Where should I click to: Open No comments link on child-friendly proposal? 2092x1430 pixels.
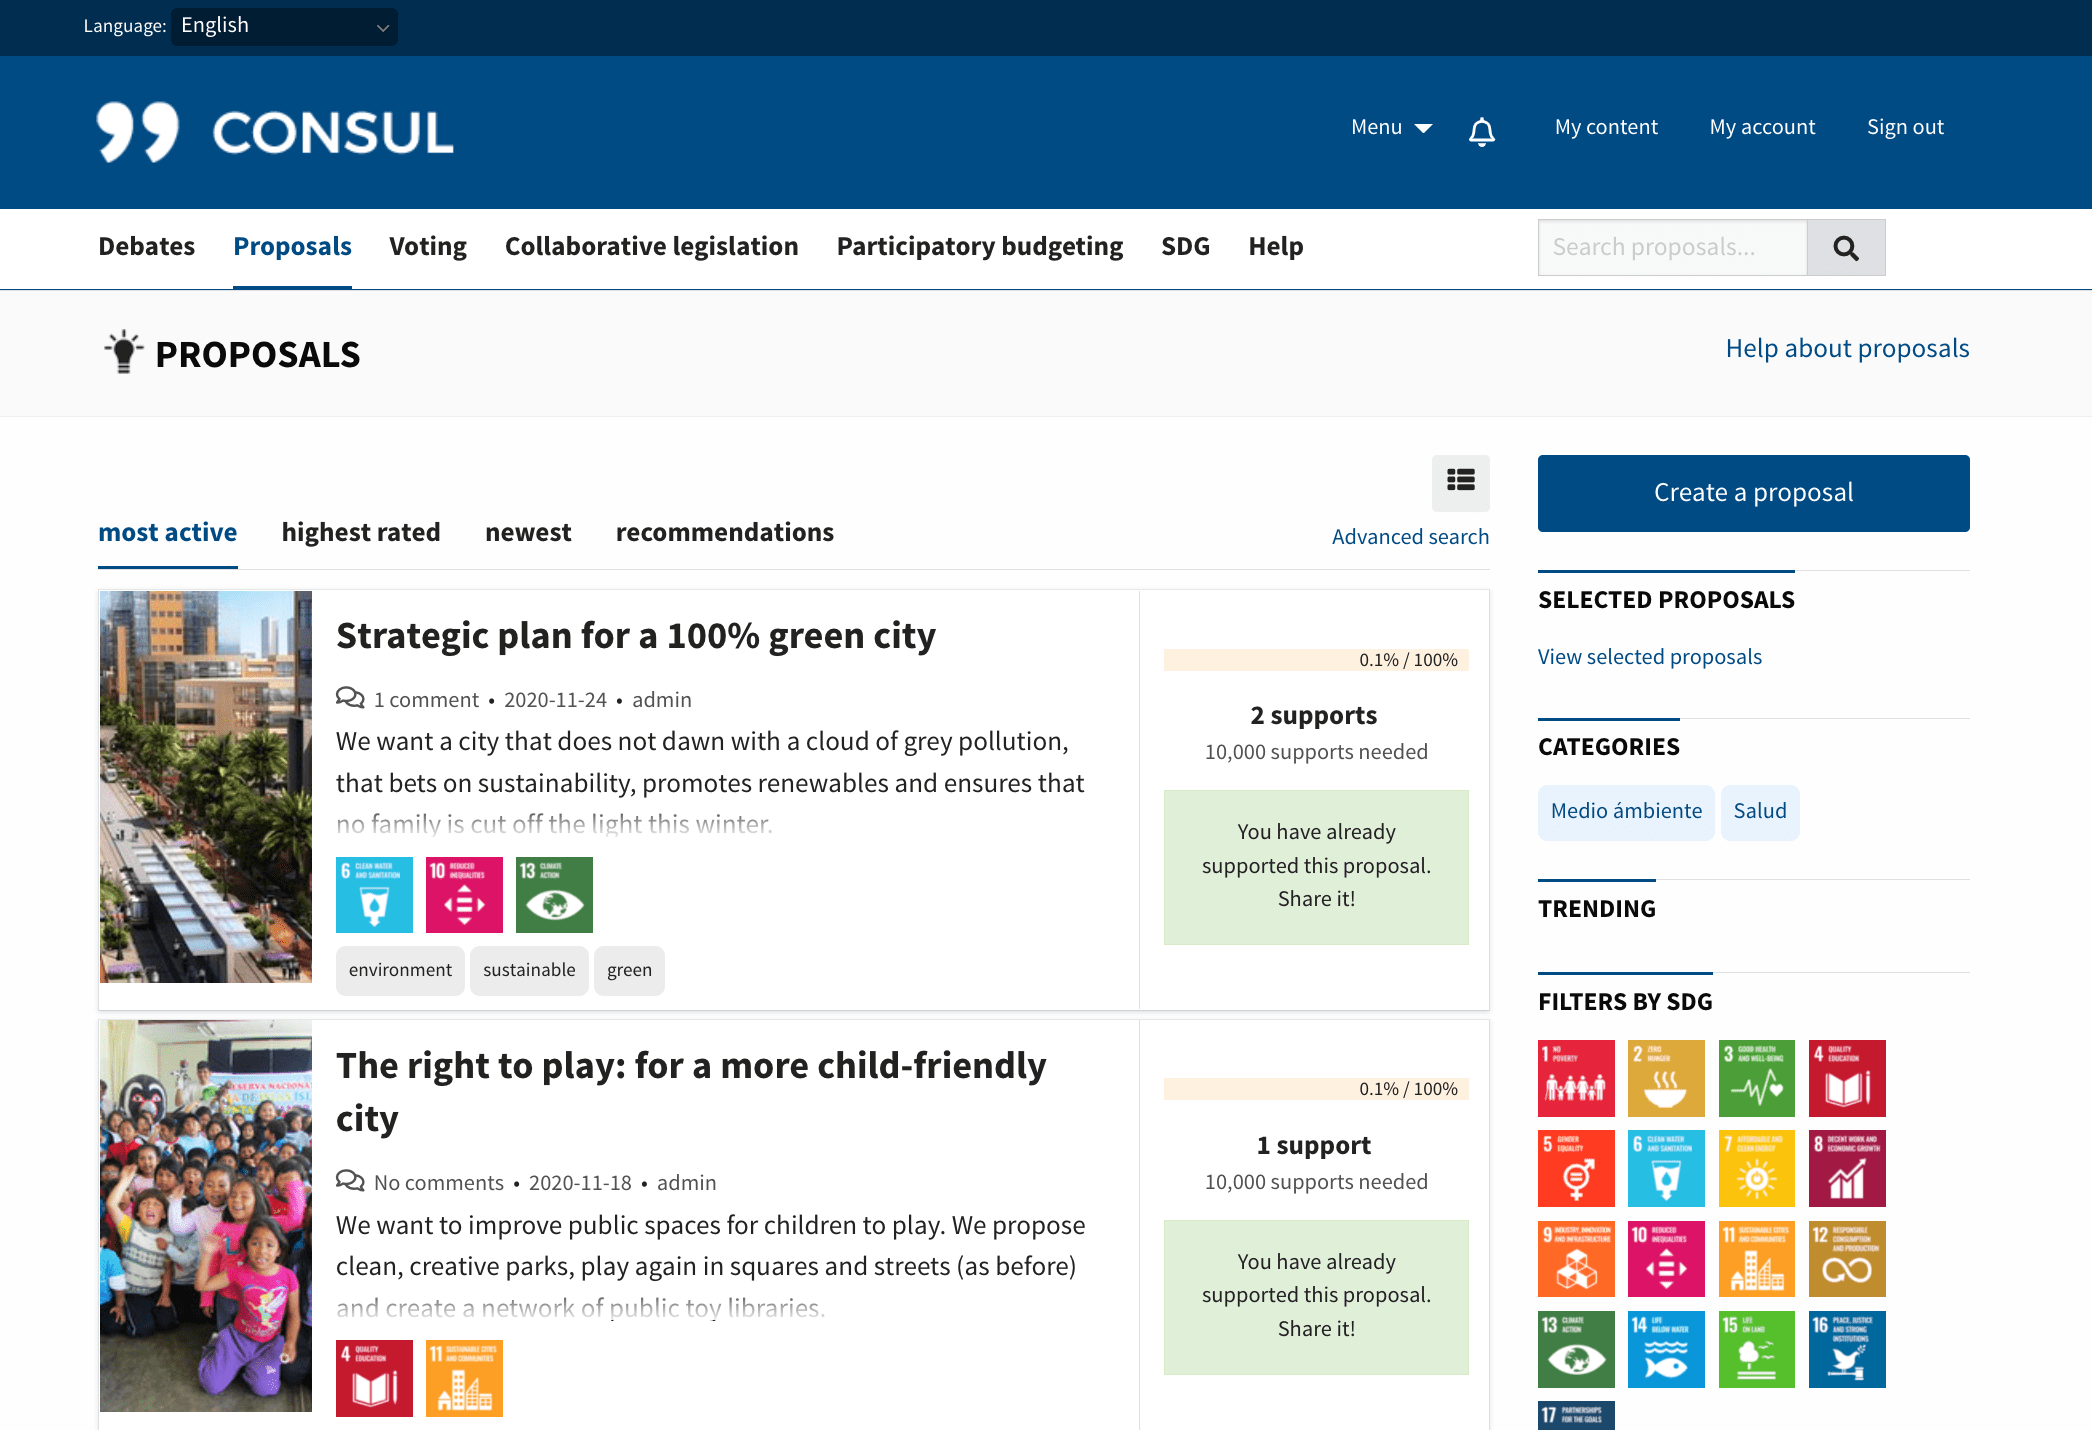coord(438,1183)
